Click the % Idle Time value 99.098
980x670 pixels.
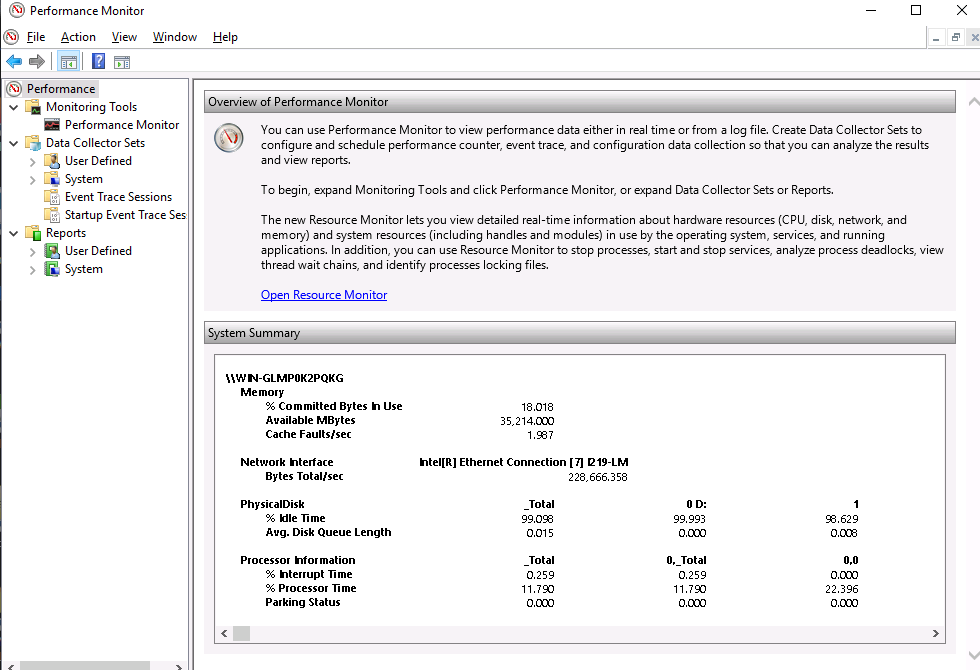coord(538,519)
